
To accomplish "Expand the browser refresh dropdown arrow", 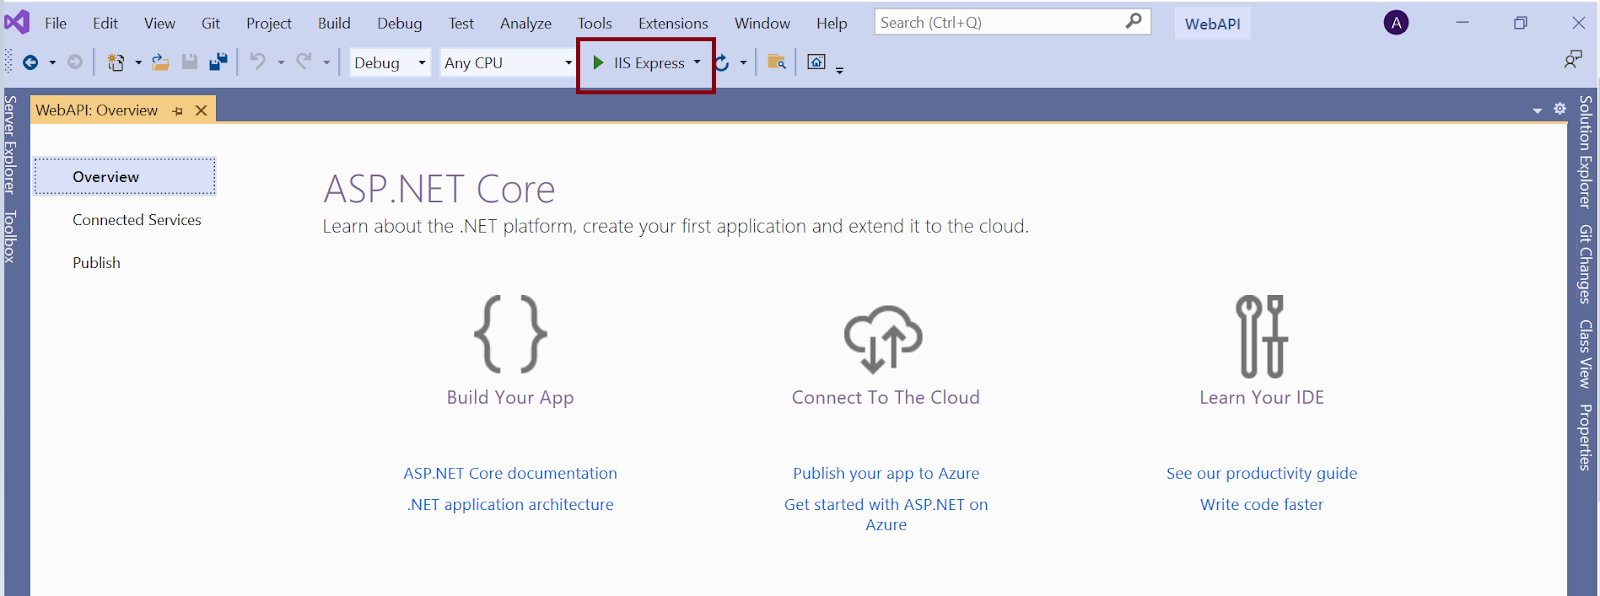I will click(743, 63).
